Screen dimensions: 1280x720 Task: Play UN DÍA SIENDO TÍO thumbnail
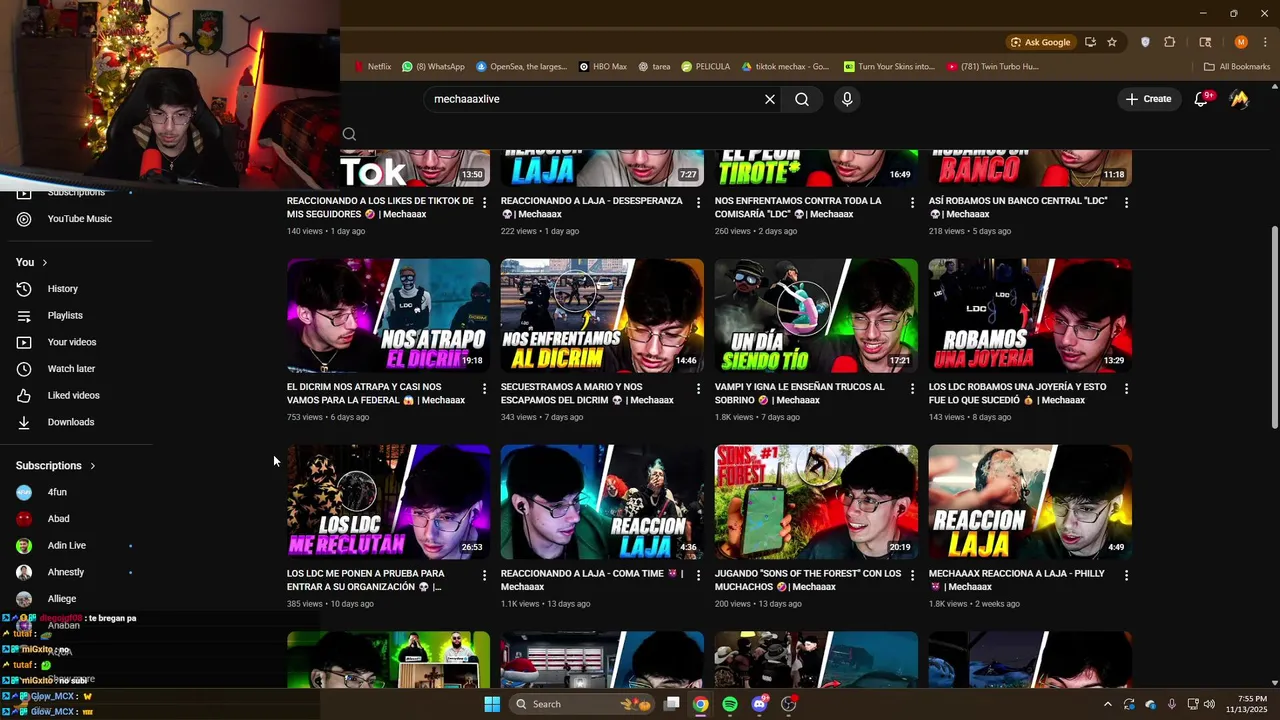816,316
